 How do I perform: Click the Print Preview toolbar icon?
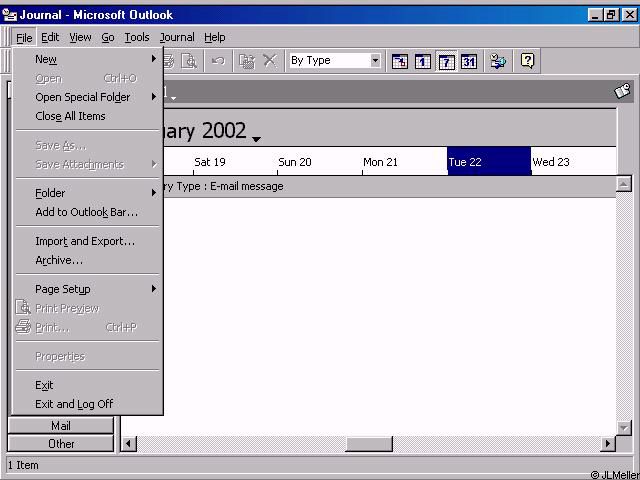click(189, 61)
